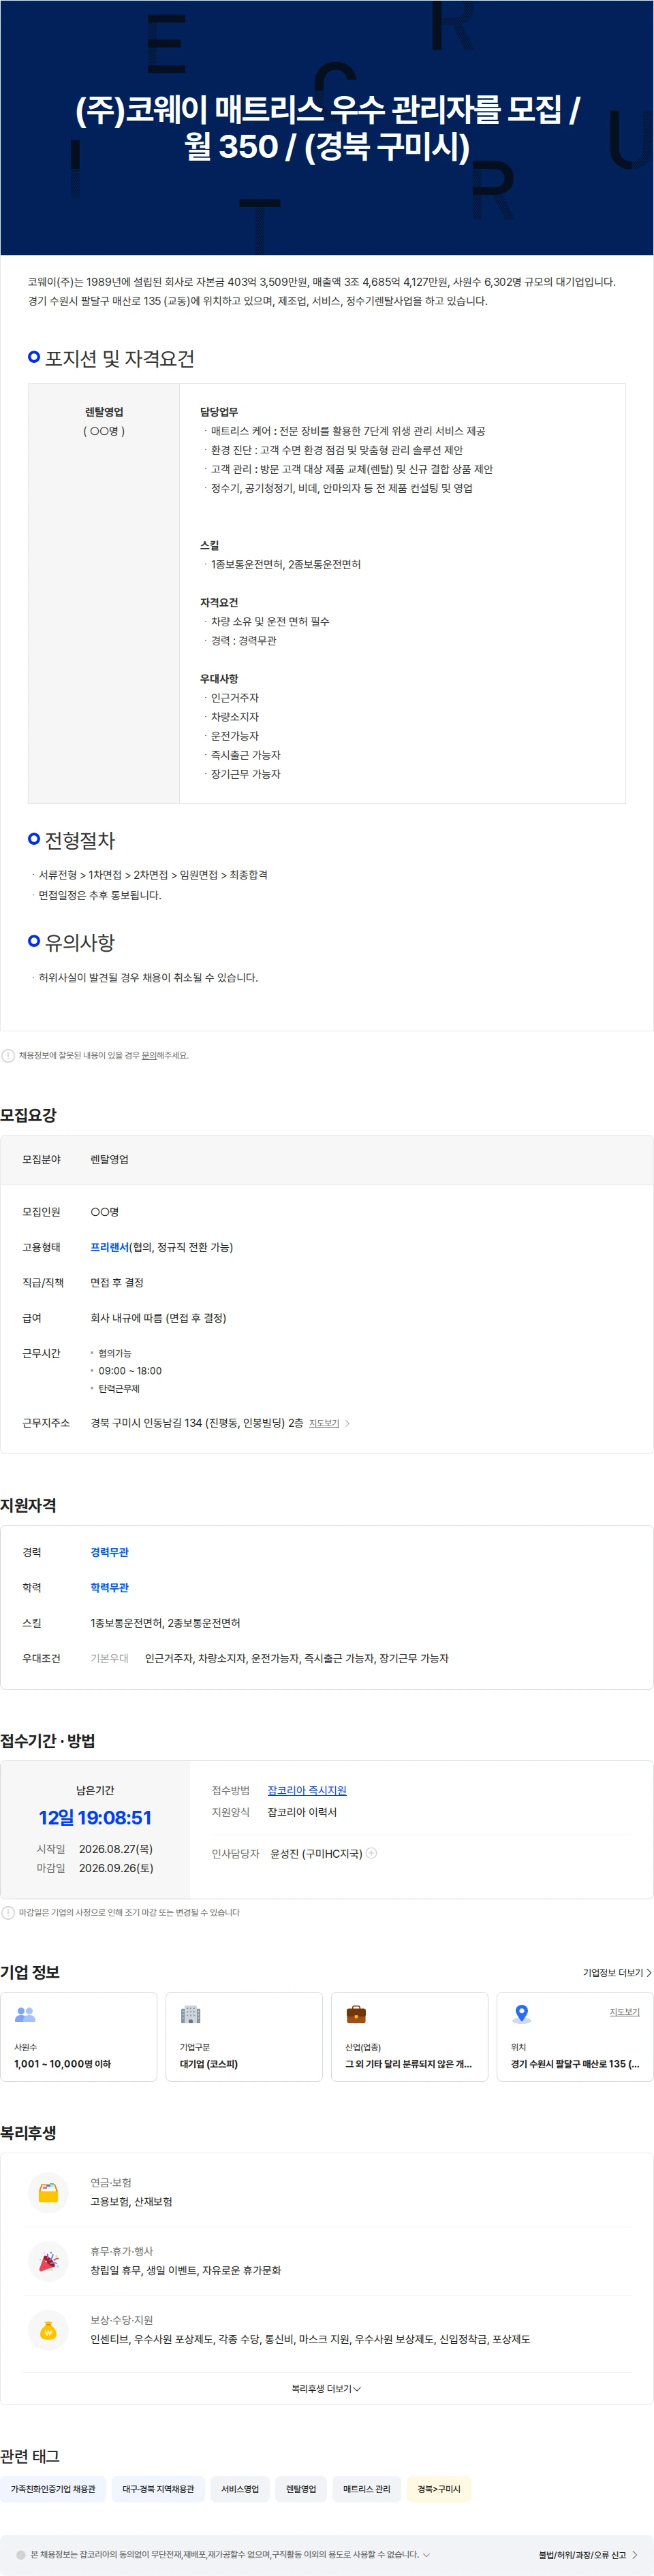Image resolution: width=654 pixels, height=2576 pixels.
Task: Click 창립일 휴무, 생일 이벤트 benefit text
Action: point(185,2271)
